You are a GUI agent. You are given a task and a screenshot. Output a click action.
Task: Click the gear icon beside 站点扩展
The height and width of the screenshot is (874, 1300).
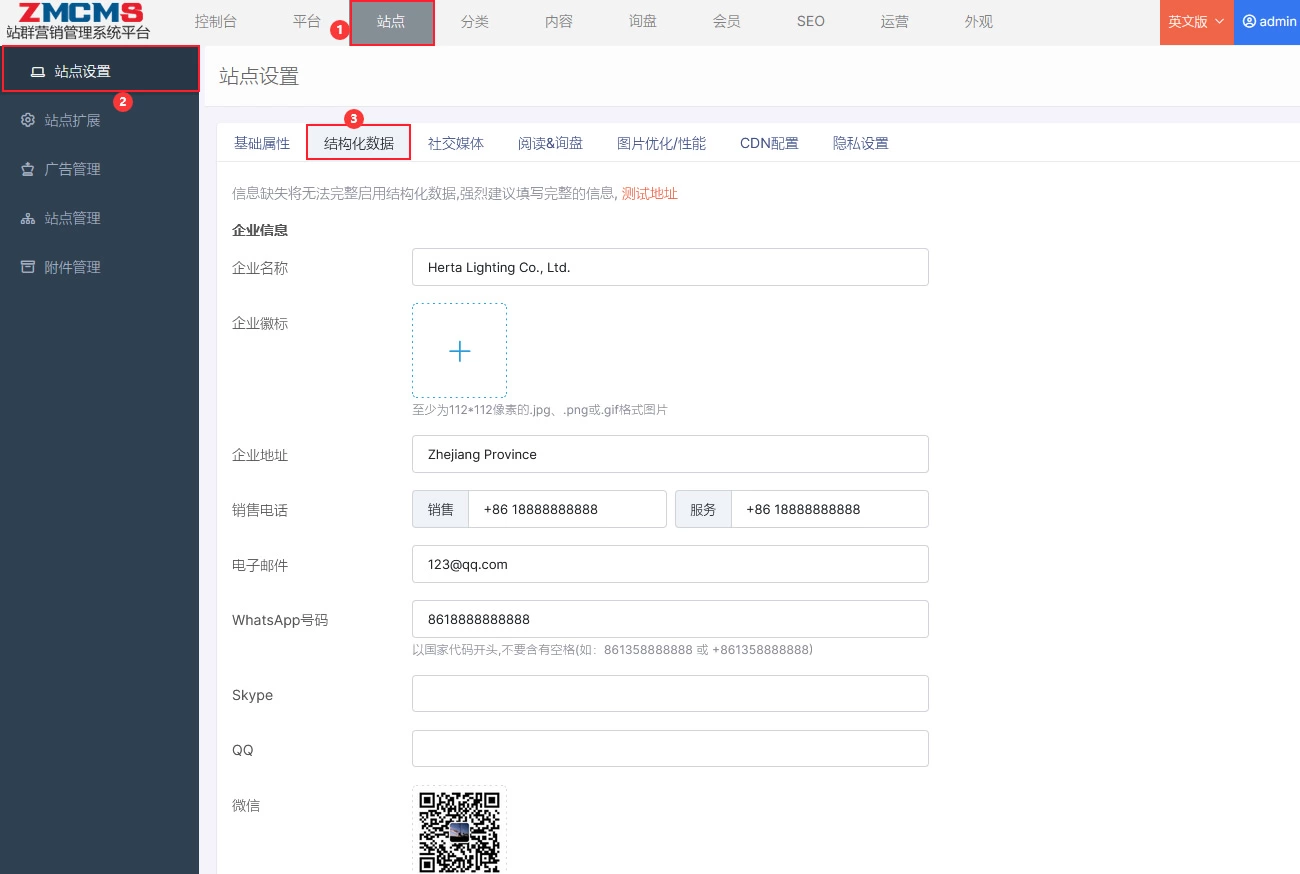28,120
